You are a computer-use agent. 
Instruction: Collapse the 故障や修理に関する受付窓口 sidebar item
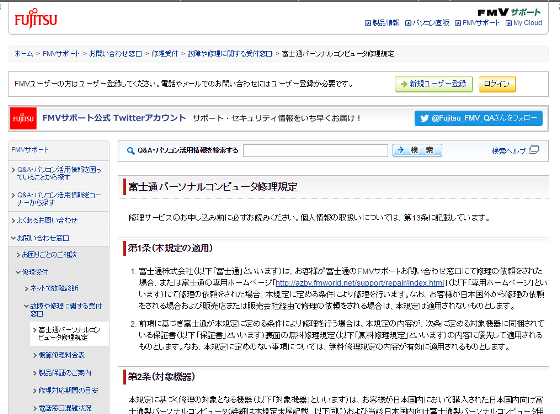coord(66,310)
